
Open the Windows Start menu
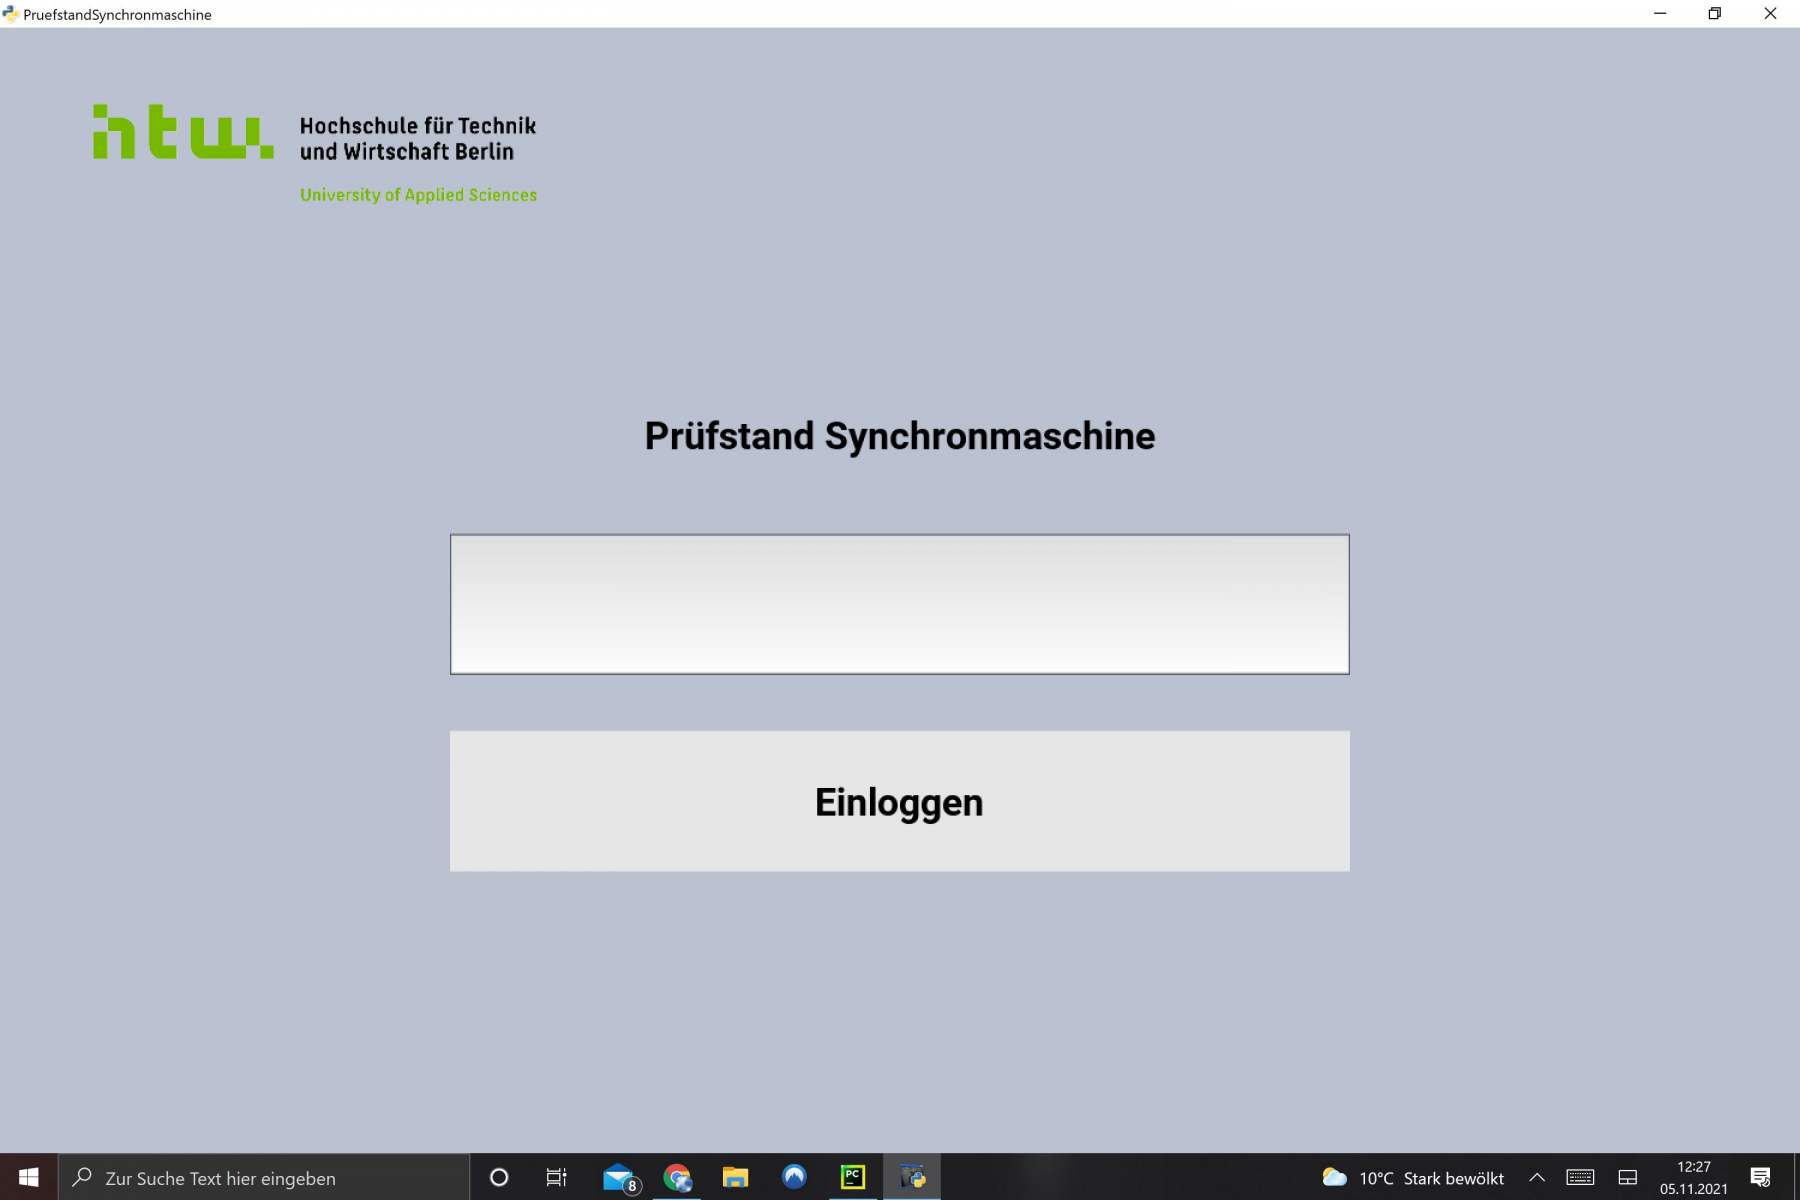coord(28,1177)
